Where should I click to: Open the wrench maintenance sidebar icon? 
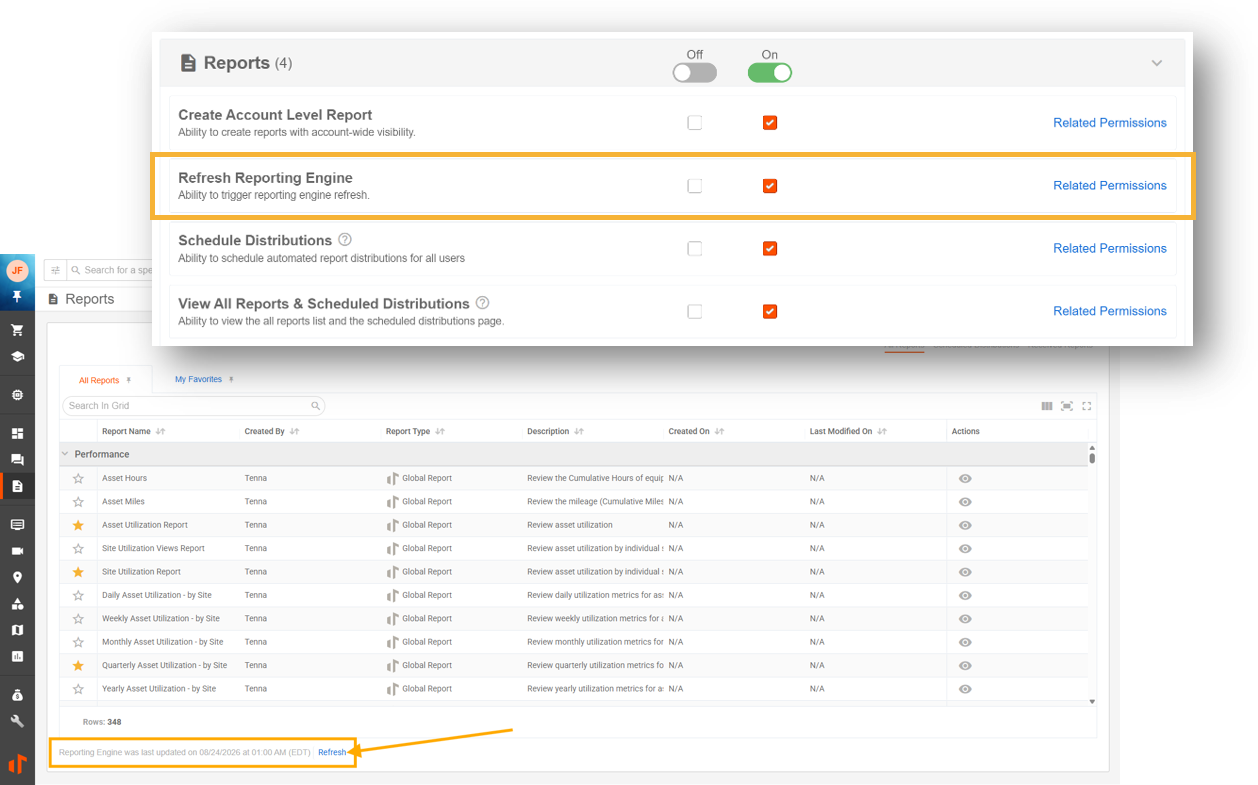coord(17,721)
